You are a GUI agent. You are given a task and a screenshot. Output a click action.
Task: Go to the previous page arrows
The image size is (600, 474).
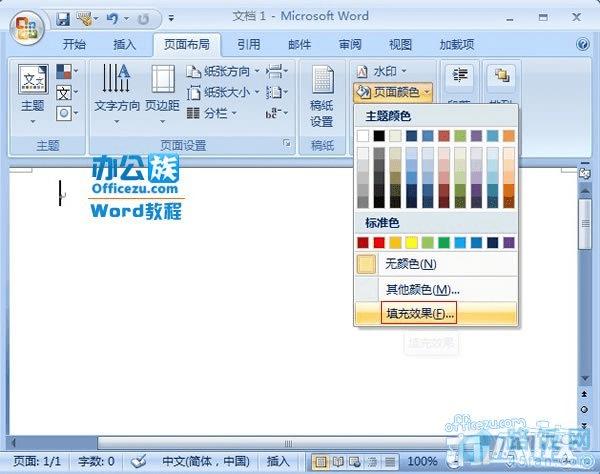[x=584, y=394]
